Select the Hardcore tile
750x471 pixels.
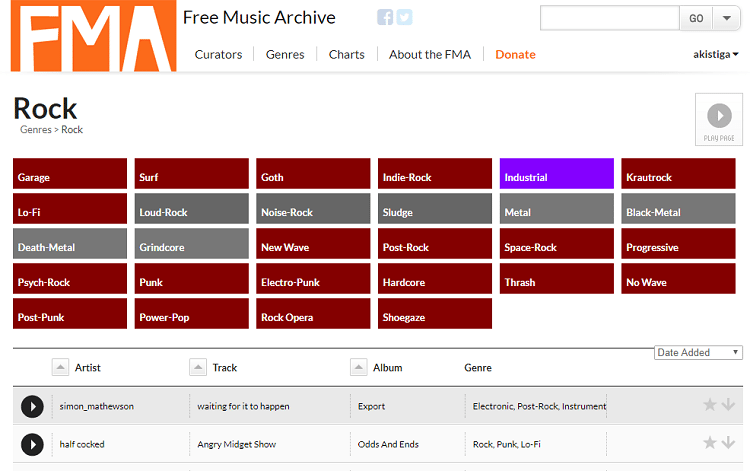tap(435, 278)
